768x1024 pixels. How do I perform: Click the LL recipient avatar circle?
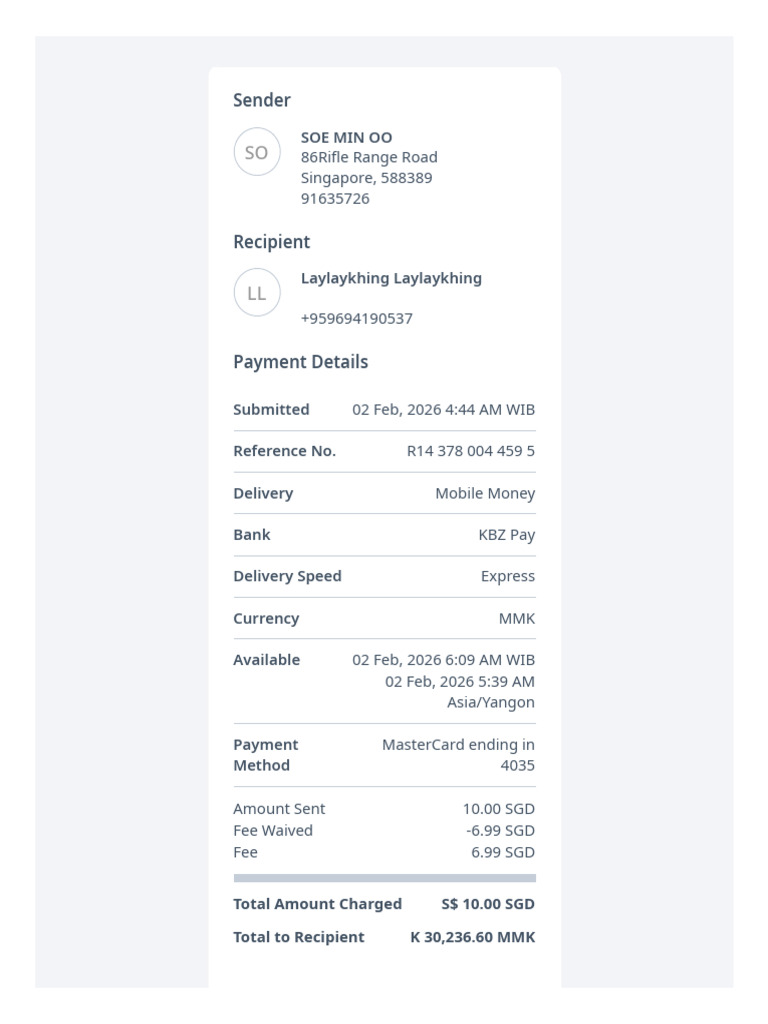pos(257,293)
